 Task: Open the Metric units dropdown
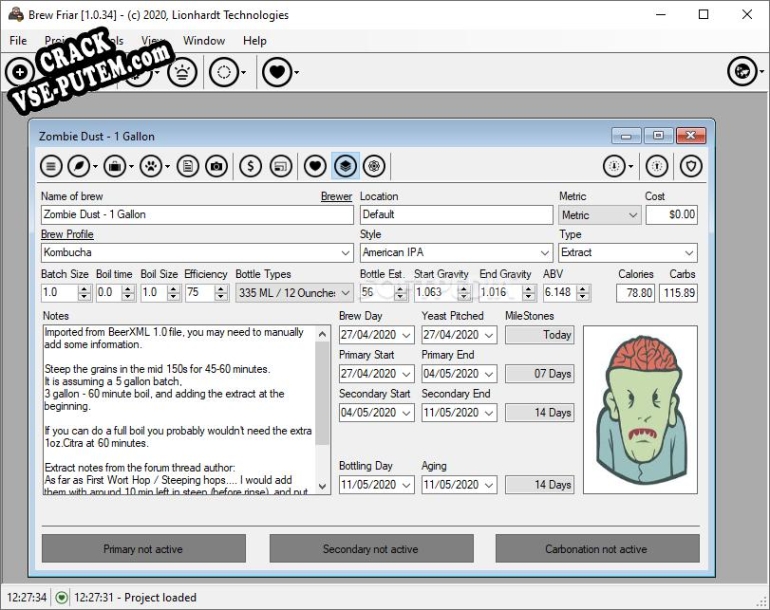pyautogui.click(x=633, y=215)
